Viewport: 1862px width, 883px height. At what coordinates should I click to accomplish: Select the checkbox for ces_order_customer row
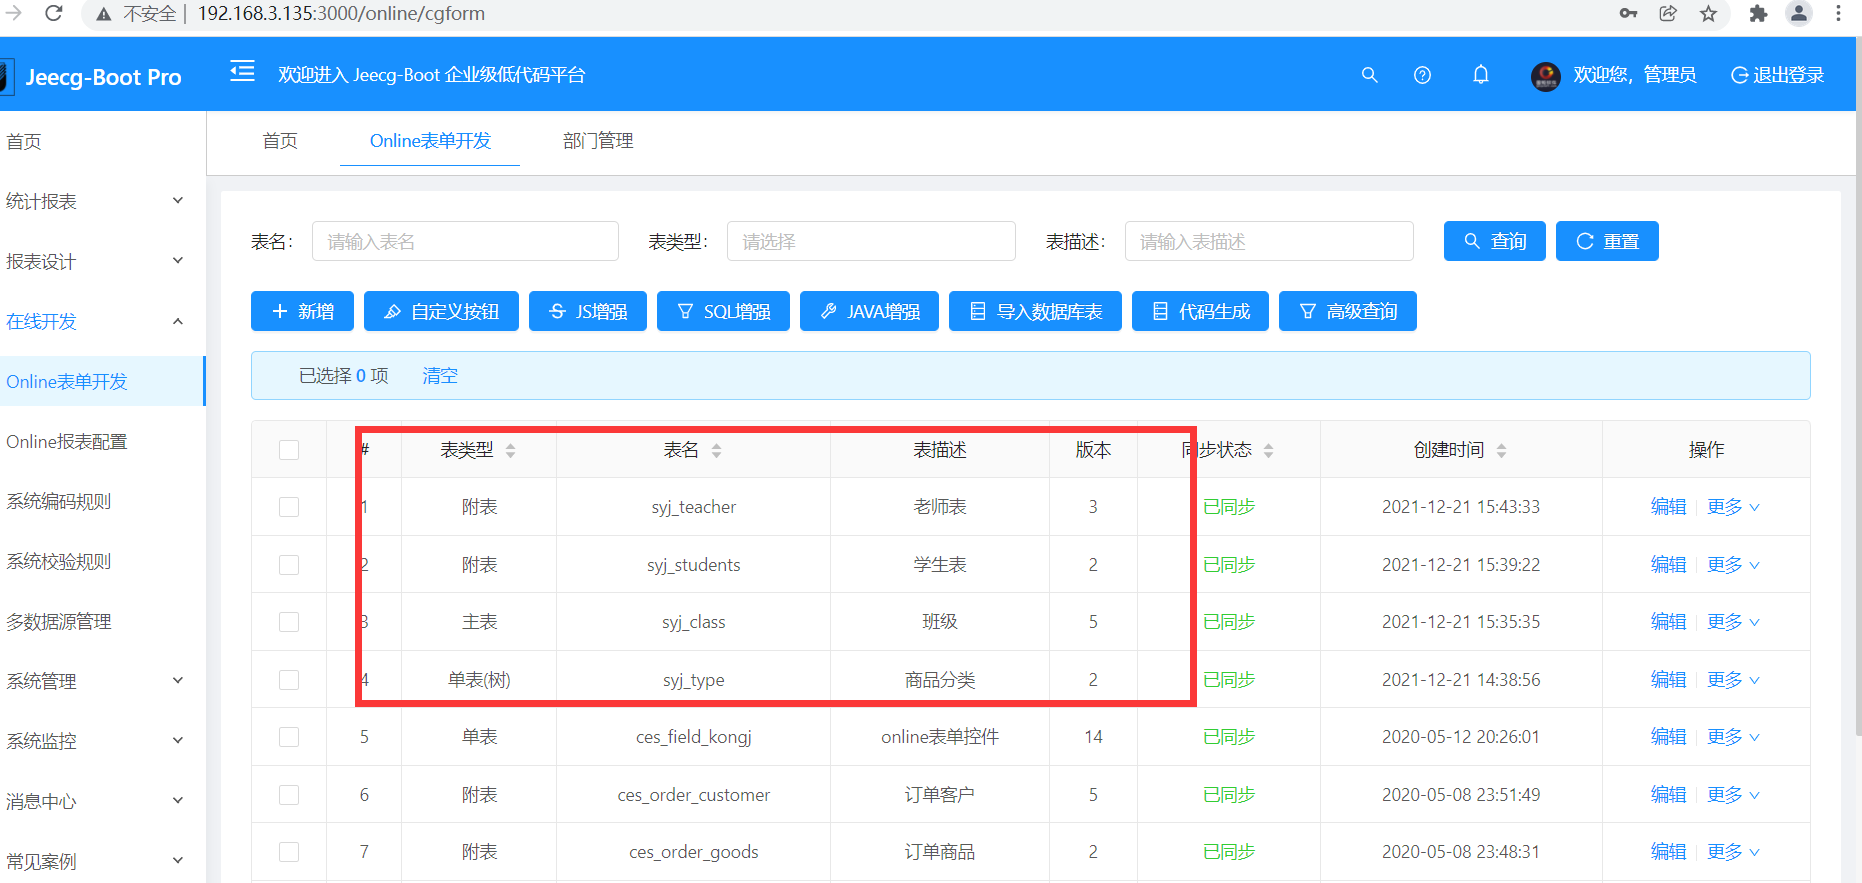(x=289, y=795)
